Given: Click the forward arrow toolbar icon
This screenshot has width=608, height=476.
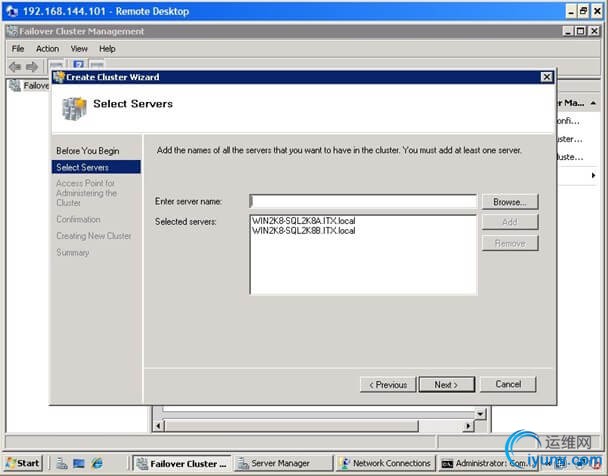Looking at the screenshot, I should pos(32,67).
